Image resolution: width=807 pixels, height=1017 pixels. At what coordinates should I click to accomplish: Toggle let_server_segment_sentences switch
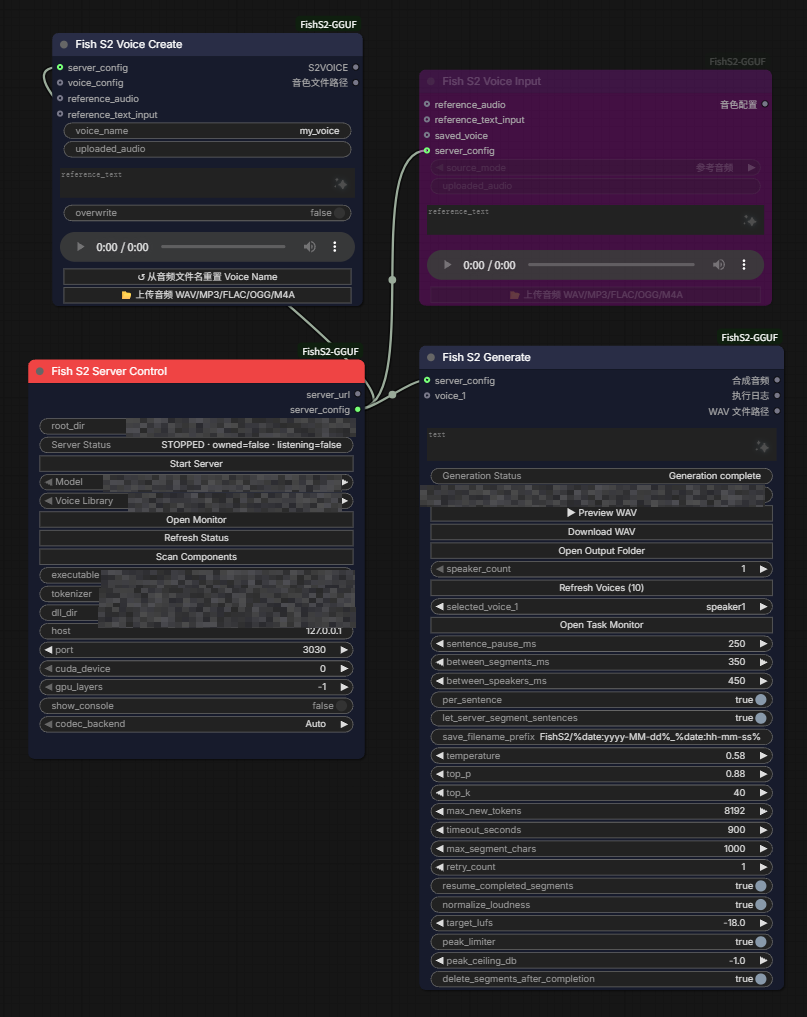point(761,718)
